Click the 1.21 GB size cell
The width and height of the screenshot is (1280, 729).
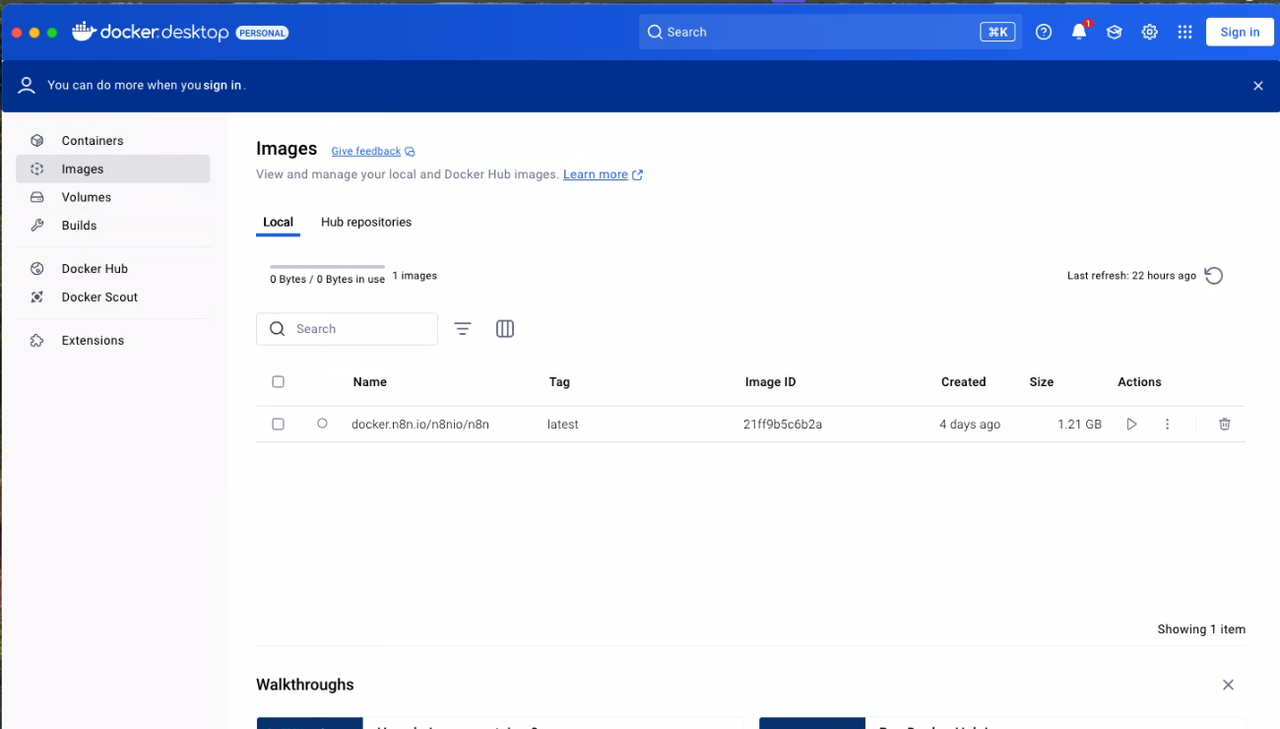[x=1079, y=424]
